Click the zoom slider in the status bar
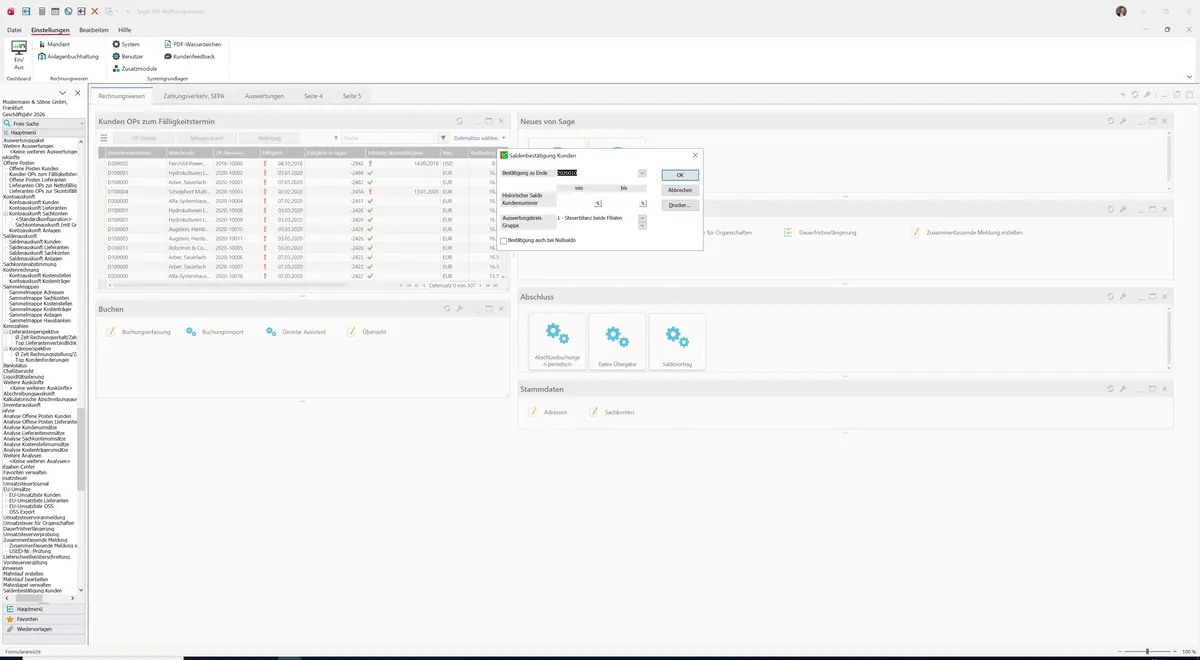 [x=1147, y=652]
